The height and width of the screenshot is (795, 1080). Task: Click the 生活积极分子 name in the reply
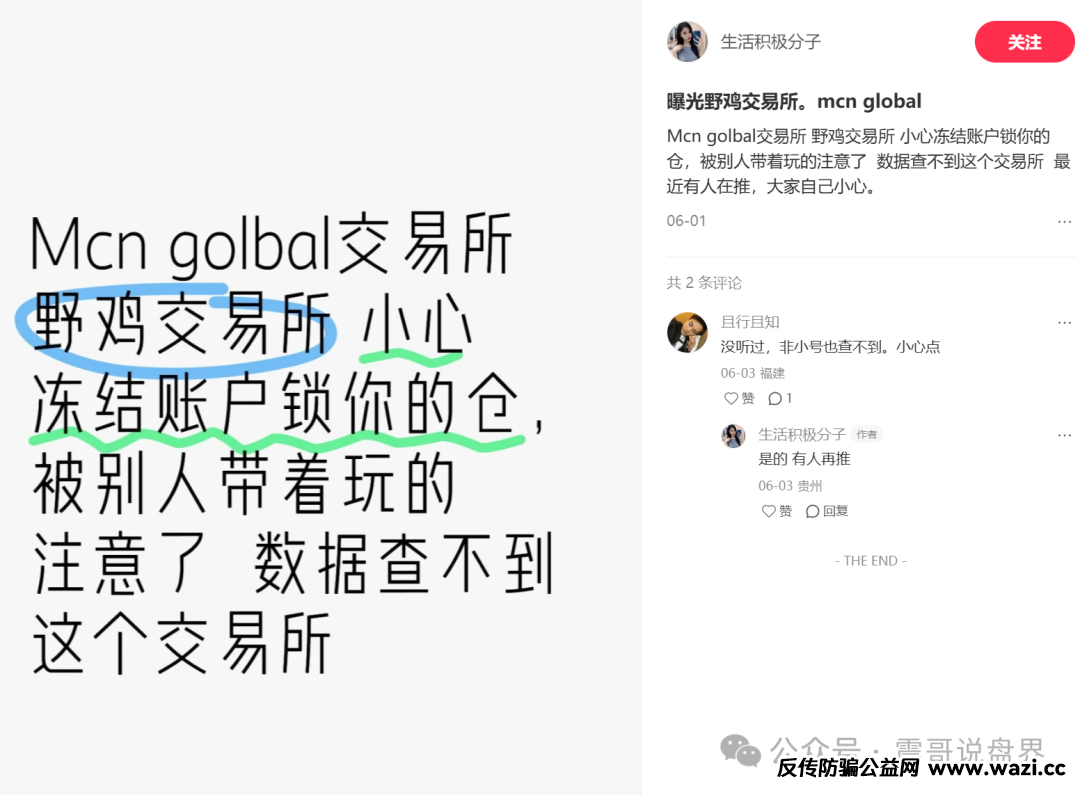[801, 435]
